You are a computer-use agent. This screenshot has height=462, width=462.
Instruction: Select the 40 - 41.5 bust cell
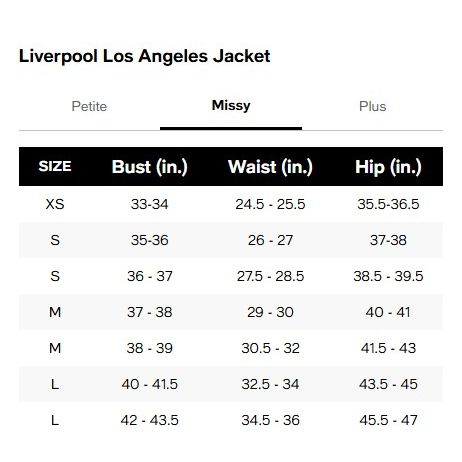point(150,384)
